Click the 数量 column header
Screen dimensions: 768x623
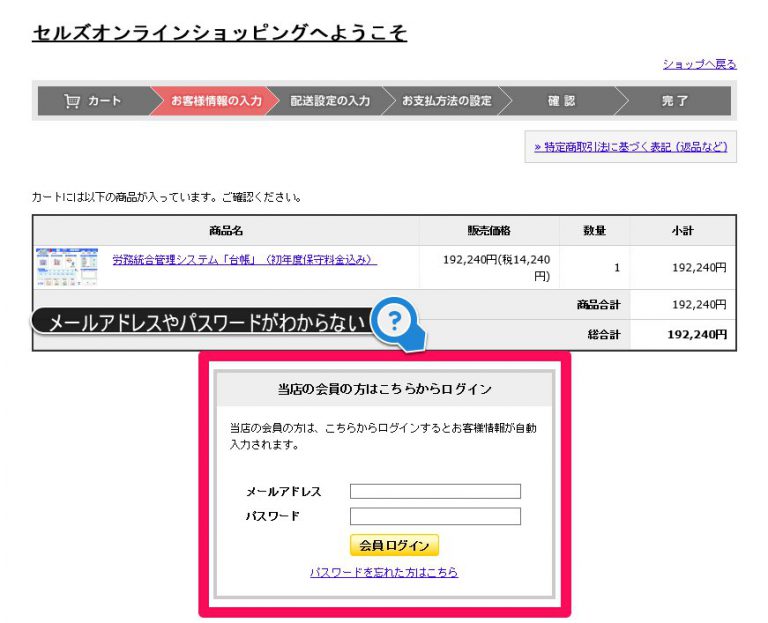click(x=594, y=231)
